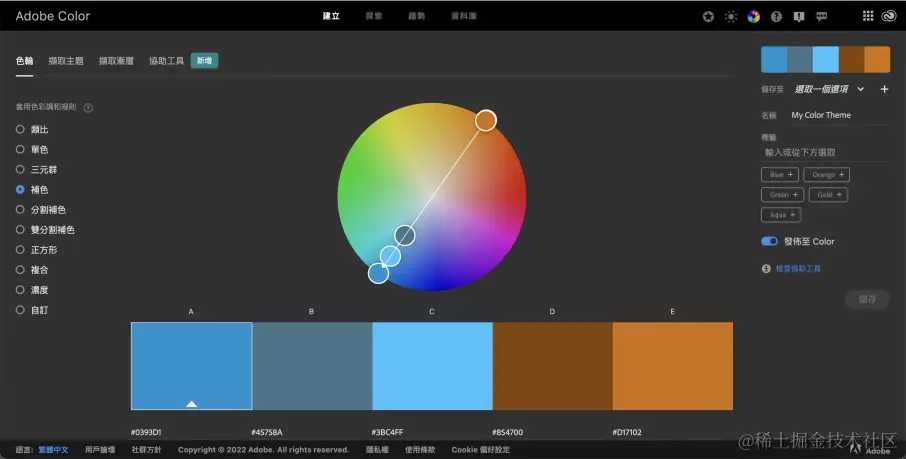Select color swatch D (brown #854700)
This screenshot has width=906, height=459.
[552, 366]
